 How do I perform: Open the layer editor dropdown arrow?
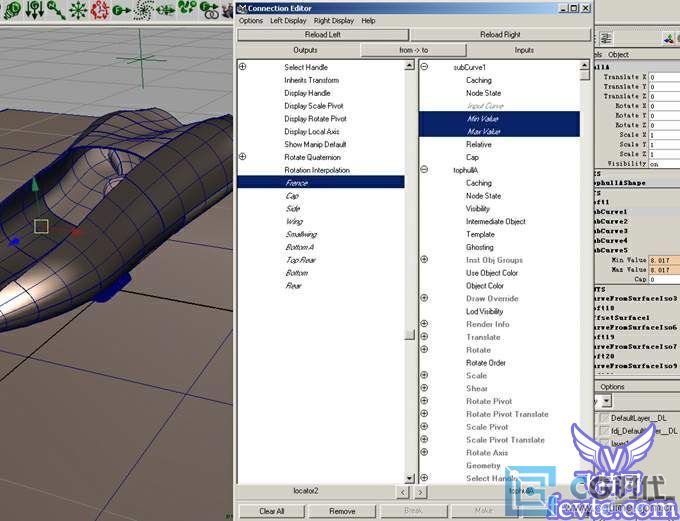(607, 401)
